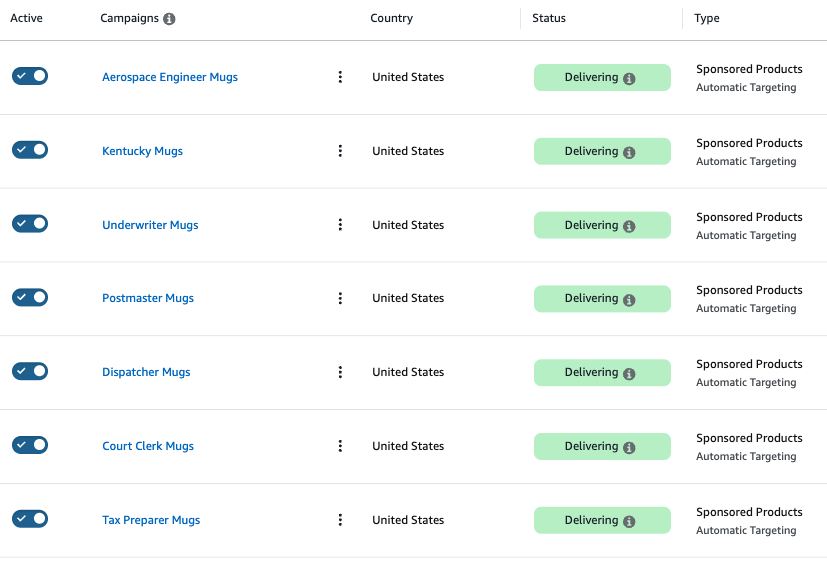Click info icon in Kentucky Mugs Delivering status

629,153
